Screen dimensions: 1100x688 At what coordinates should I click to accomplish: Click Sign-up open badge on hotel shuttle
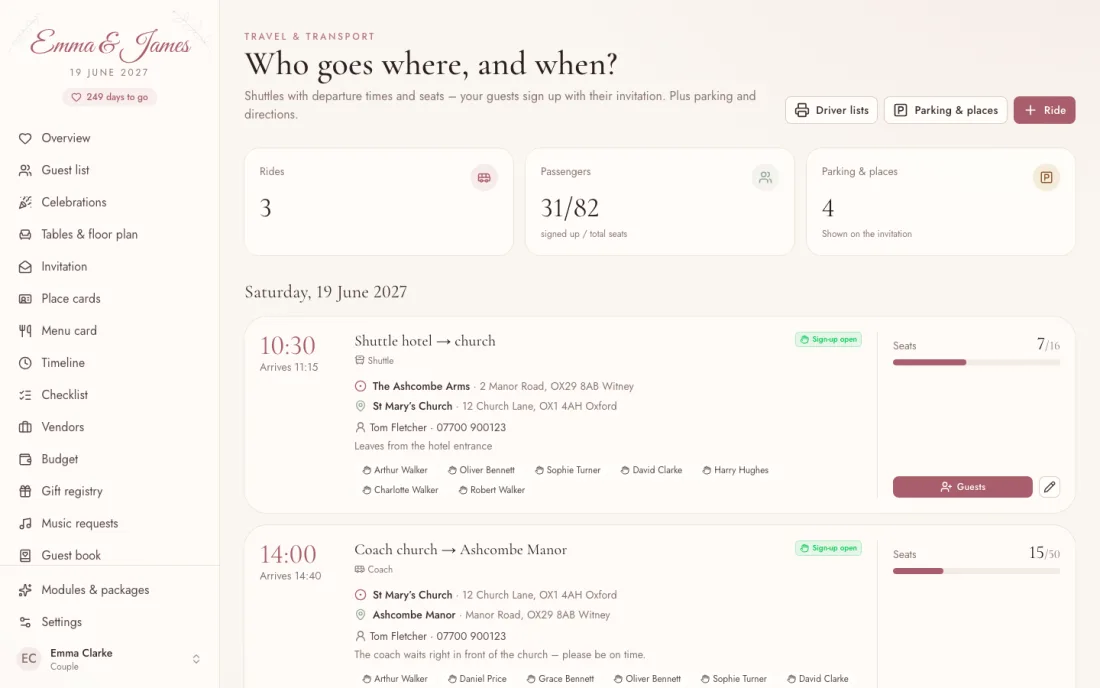coord(828,339)
